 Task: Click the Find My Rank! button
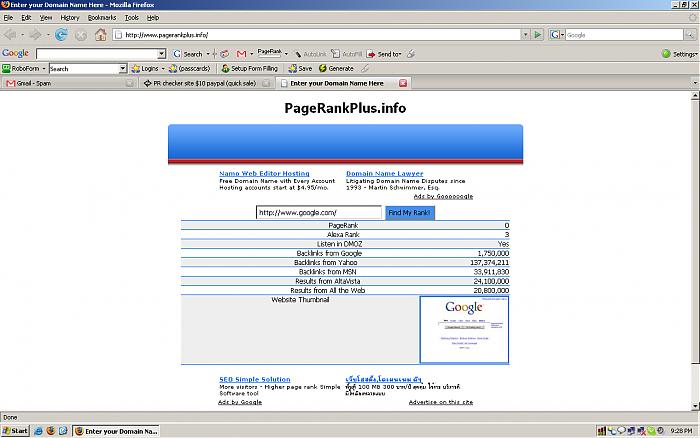[x=409, y=212]
